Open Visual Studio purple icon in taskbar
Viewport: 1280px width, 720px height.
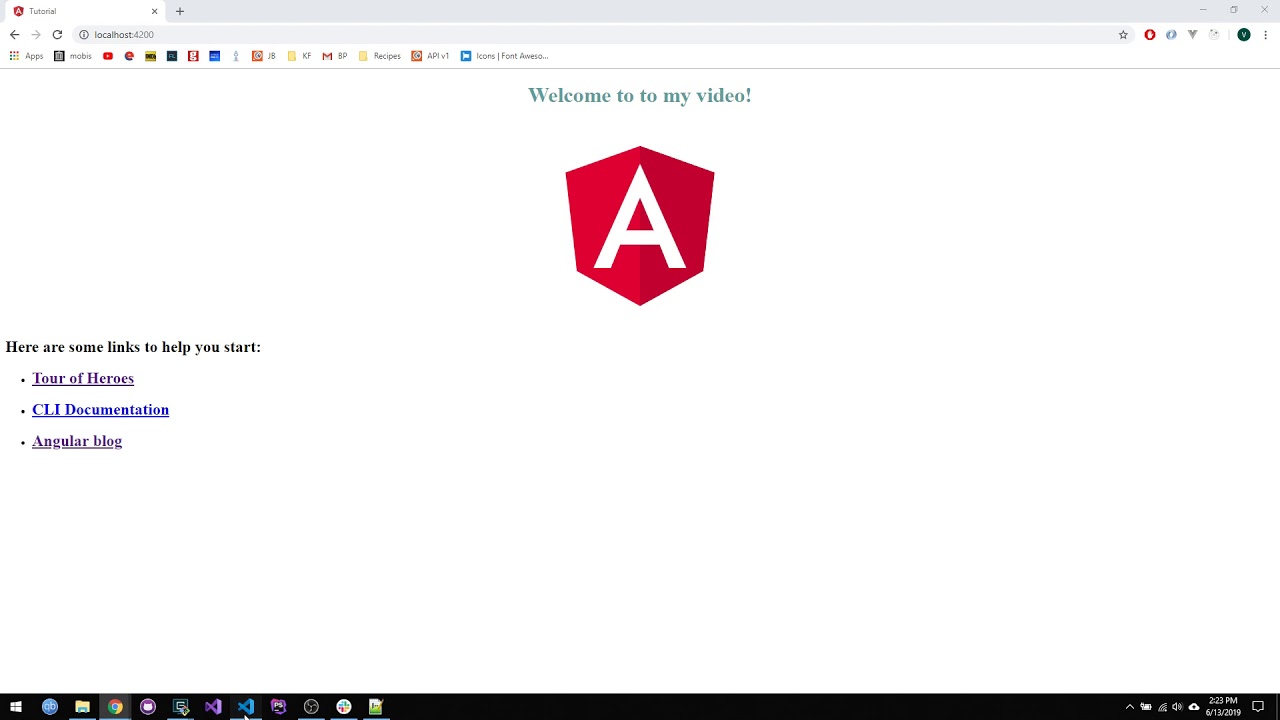pyautogui.click(x=213, y=707)
